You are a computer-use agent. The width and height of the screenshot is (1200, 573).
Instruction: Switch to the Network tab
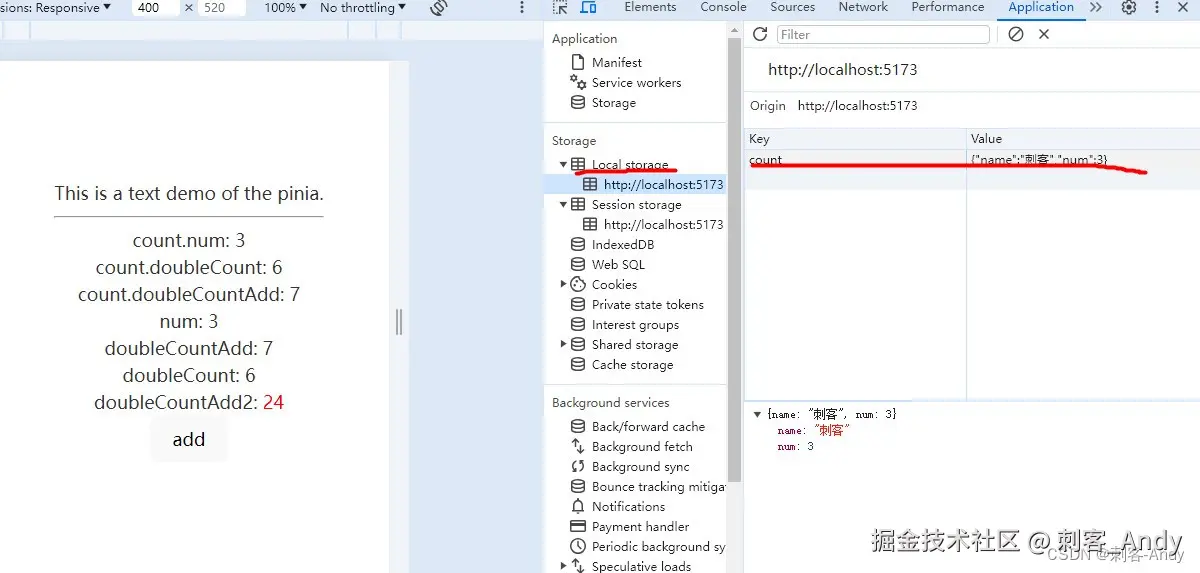pyautogui.click(x=863, y=7)
